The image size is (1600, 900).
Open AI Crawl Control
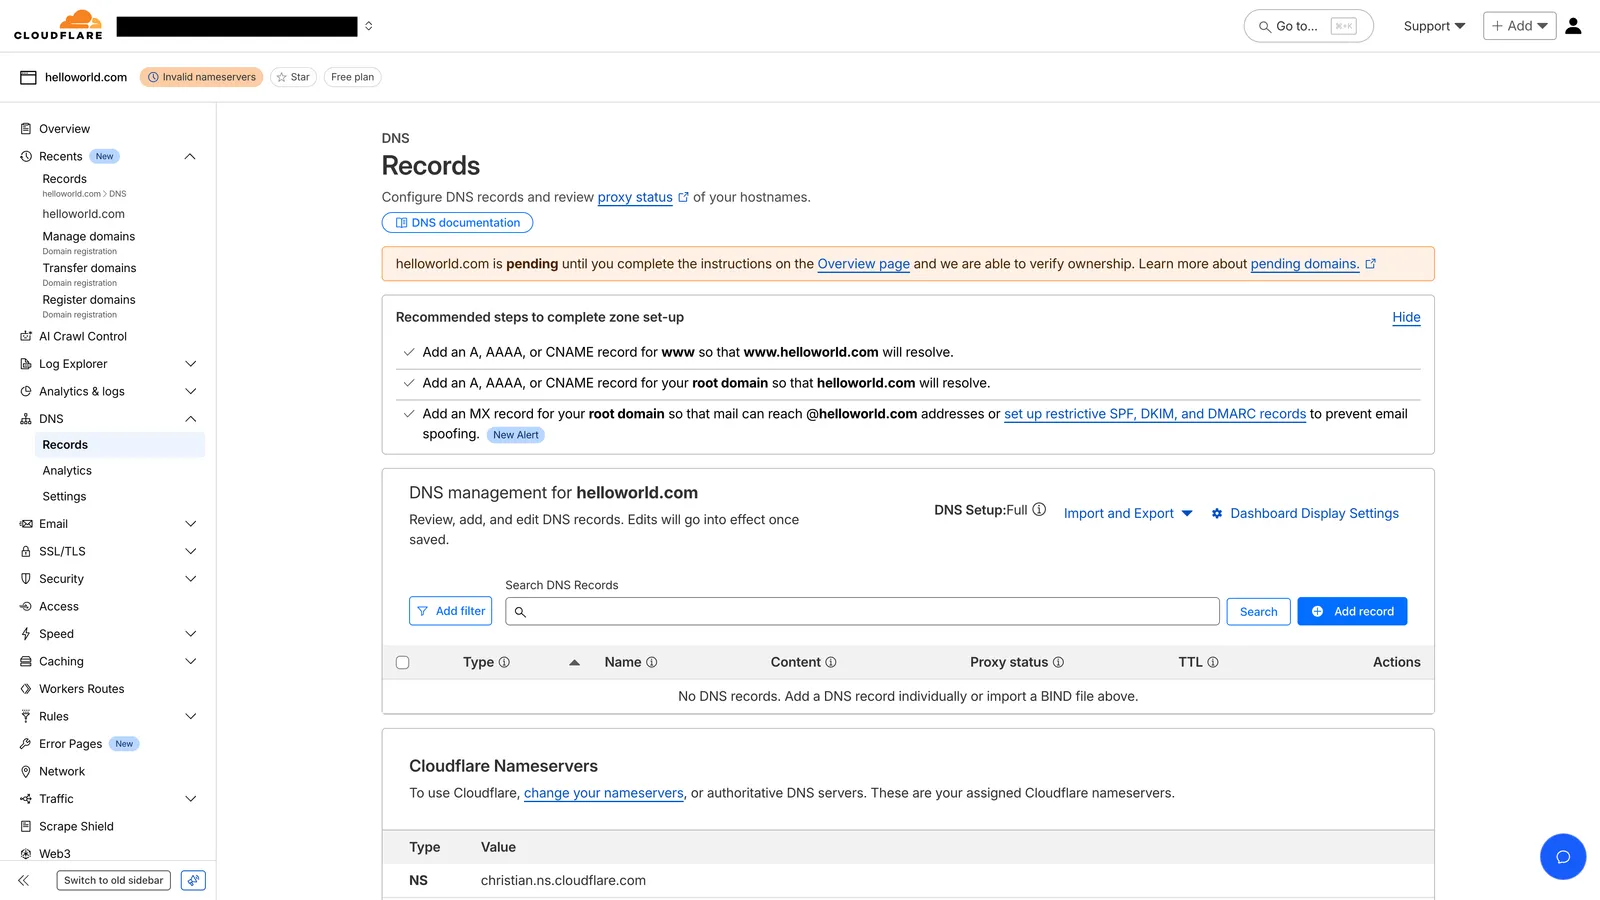[x=83, y=337]
